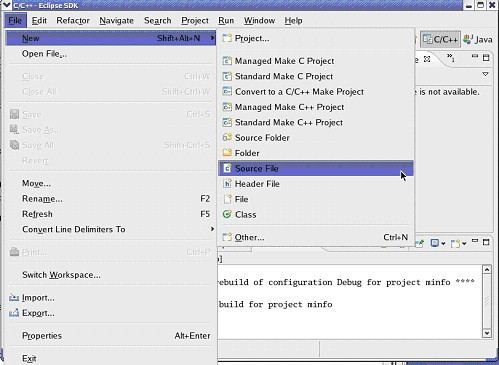Click the Convert to a C/C++ Make Project icon
Viewport: 499px width, 365px height.
227,91
